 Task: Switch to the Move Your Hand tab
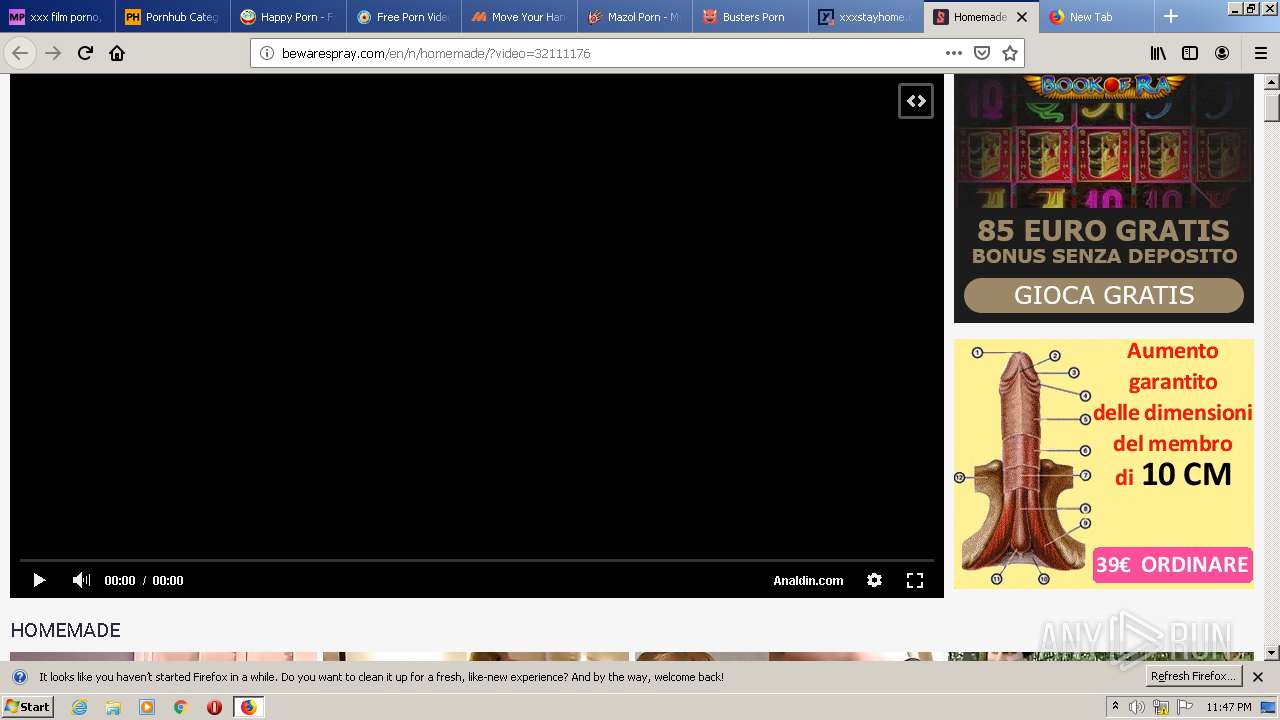point(520,17)
